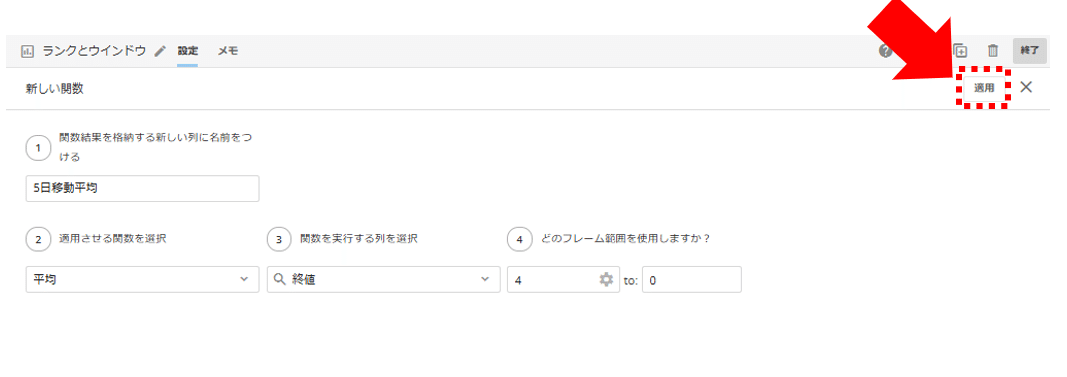Switch to the 設定 tab

click(x=187, y=51)
